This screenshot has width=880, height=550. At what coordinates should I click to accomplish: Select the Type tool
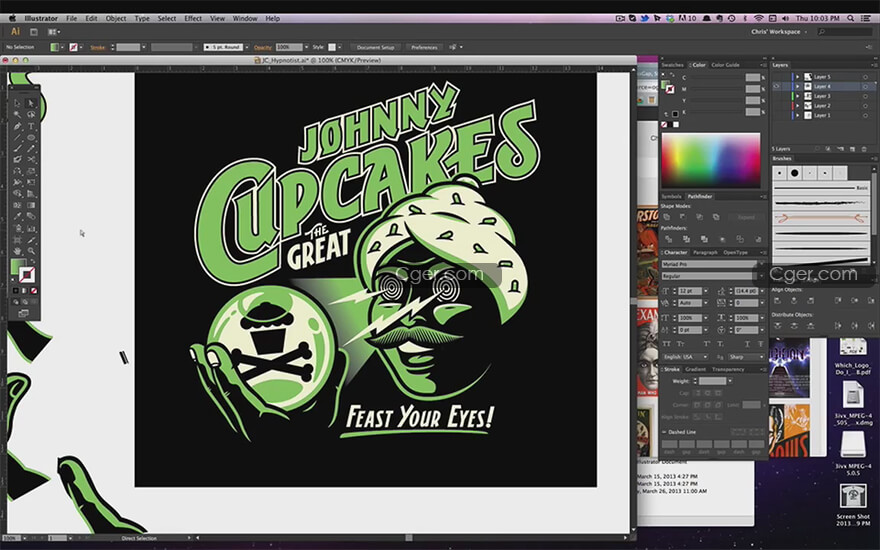30,126
